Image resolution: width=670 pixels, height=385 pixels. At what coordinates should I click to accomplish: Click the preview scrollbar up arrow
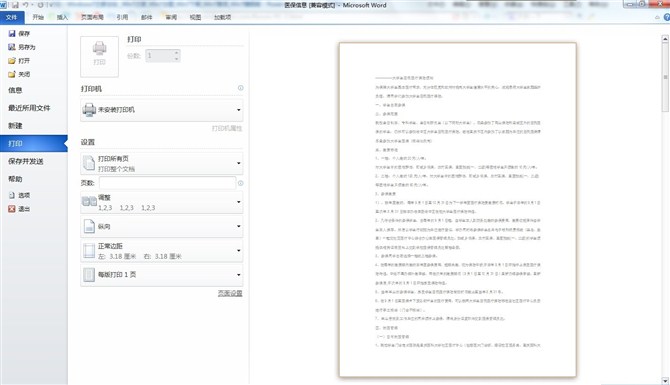[665, 39]
